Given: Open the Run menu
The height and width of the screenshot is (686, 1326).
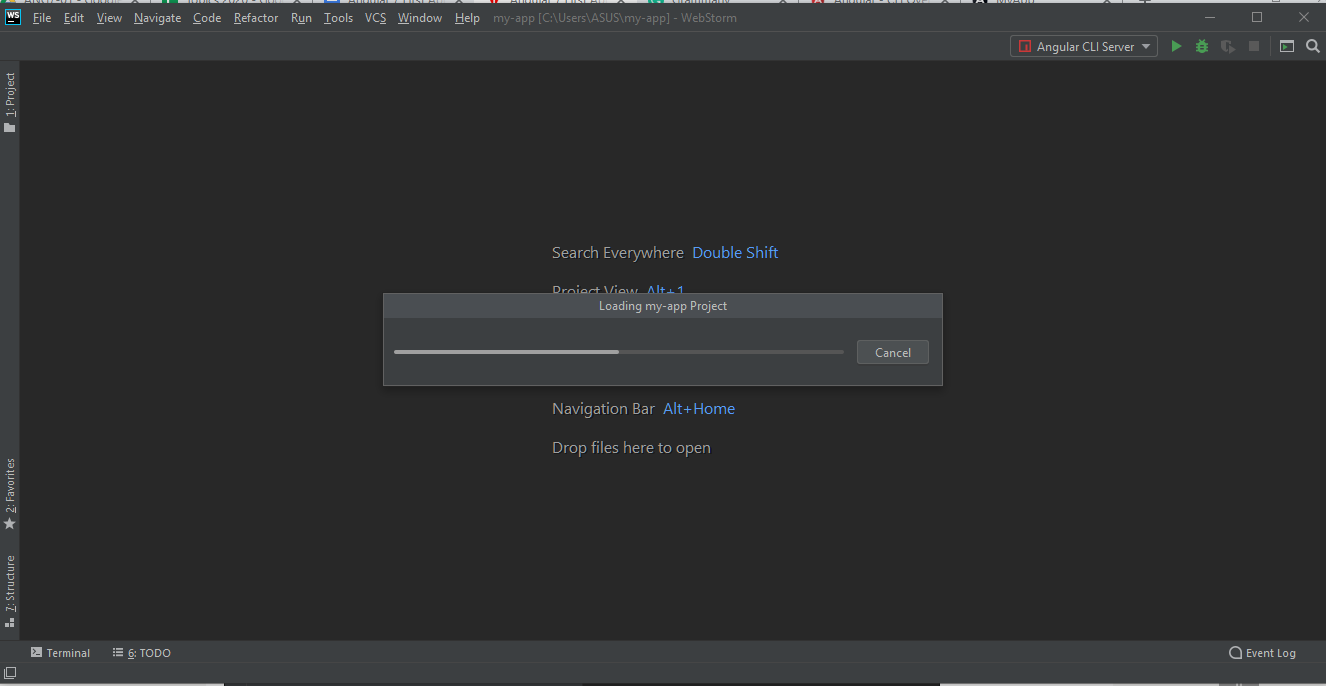Looking at the screenshot, I should point(301,18).
